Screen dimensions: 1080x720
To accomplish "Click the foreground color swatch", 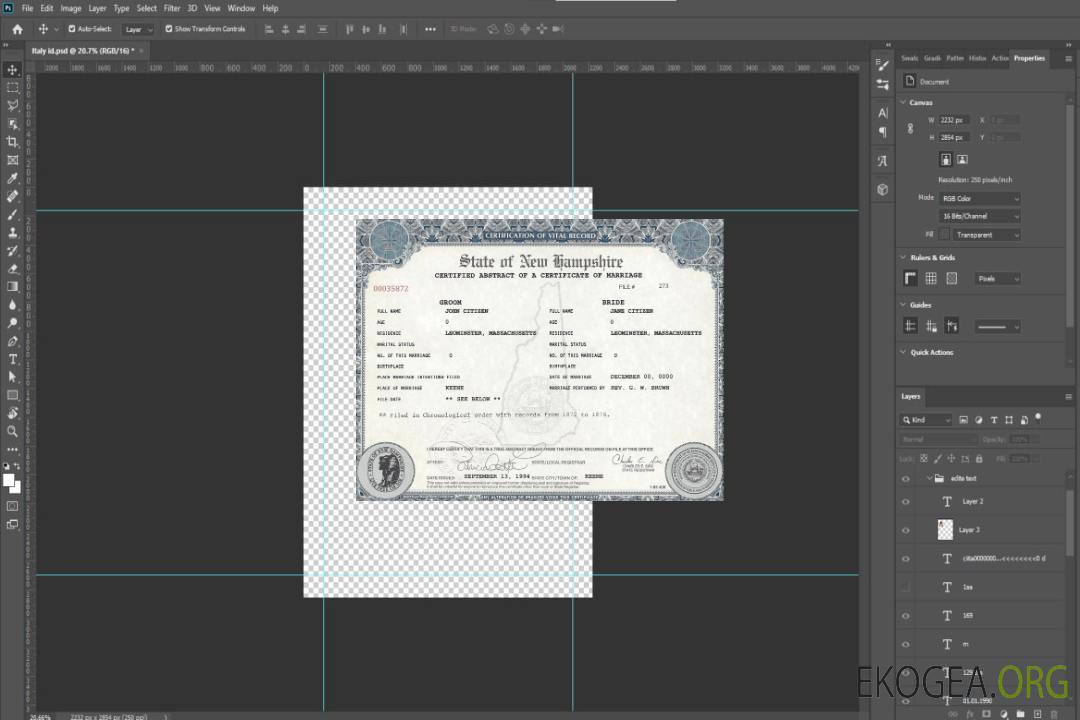I will pyautogui.click(x=9, y=480).
